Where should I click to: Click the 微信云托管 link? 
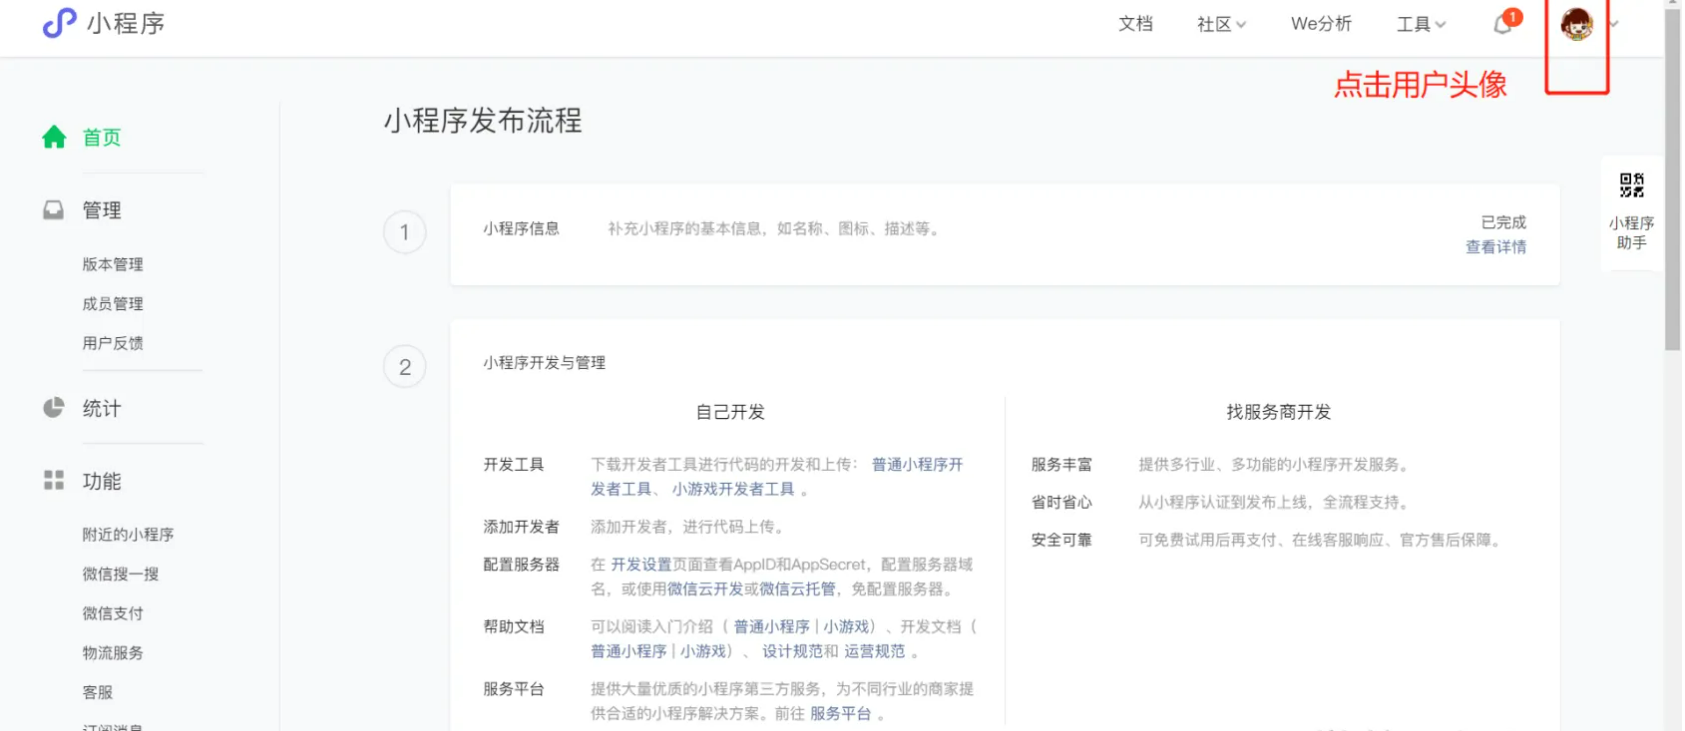tap(797, 589)
